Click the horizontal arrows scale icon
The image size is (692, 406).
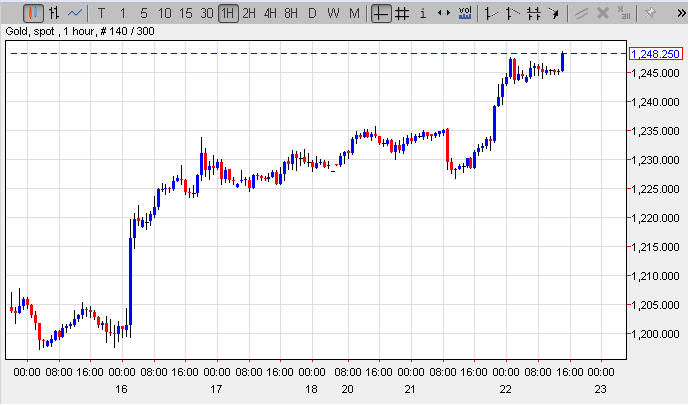point(444,13)
